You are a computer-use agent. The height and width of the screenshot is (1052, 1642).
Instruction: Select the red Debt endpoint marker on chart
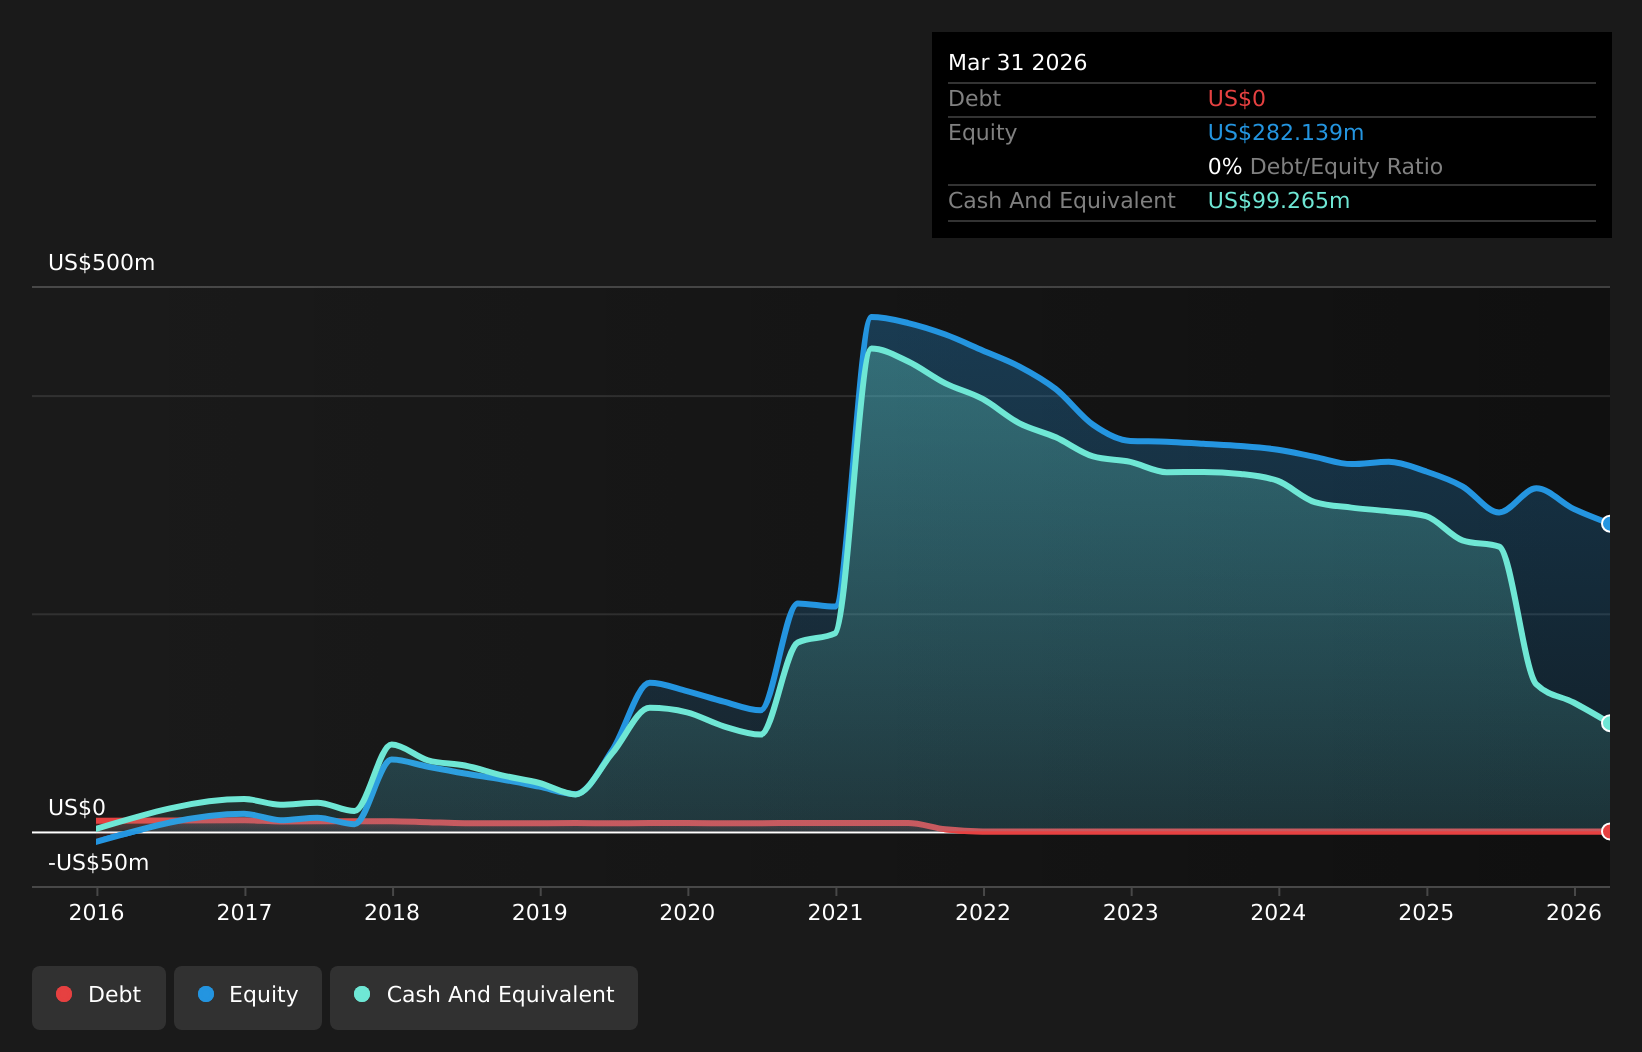[1608, 831]
